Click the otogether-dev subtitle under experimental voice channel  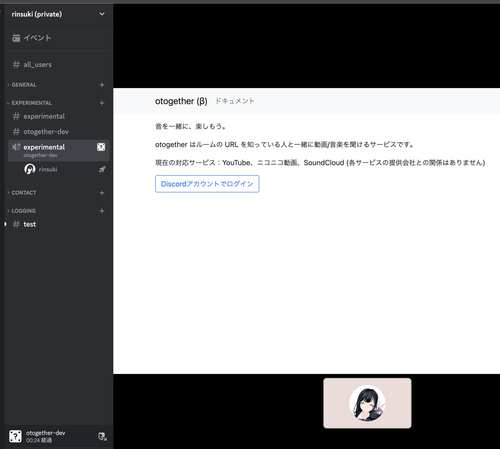pos(40,155)
